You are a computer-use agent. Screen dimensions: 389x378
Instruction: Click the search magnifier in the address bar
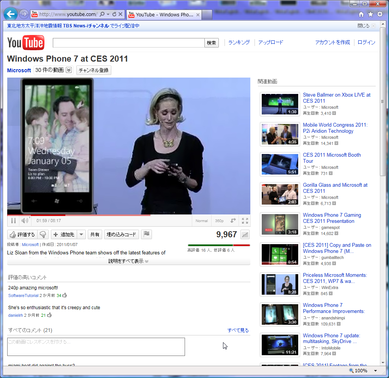click(x=102, y=14)
